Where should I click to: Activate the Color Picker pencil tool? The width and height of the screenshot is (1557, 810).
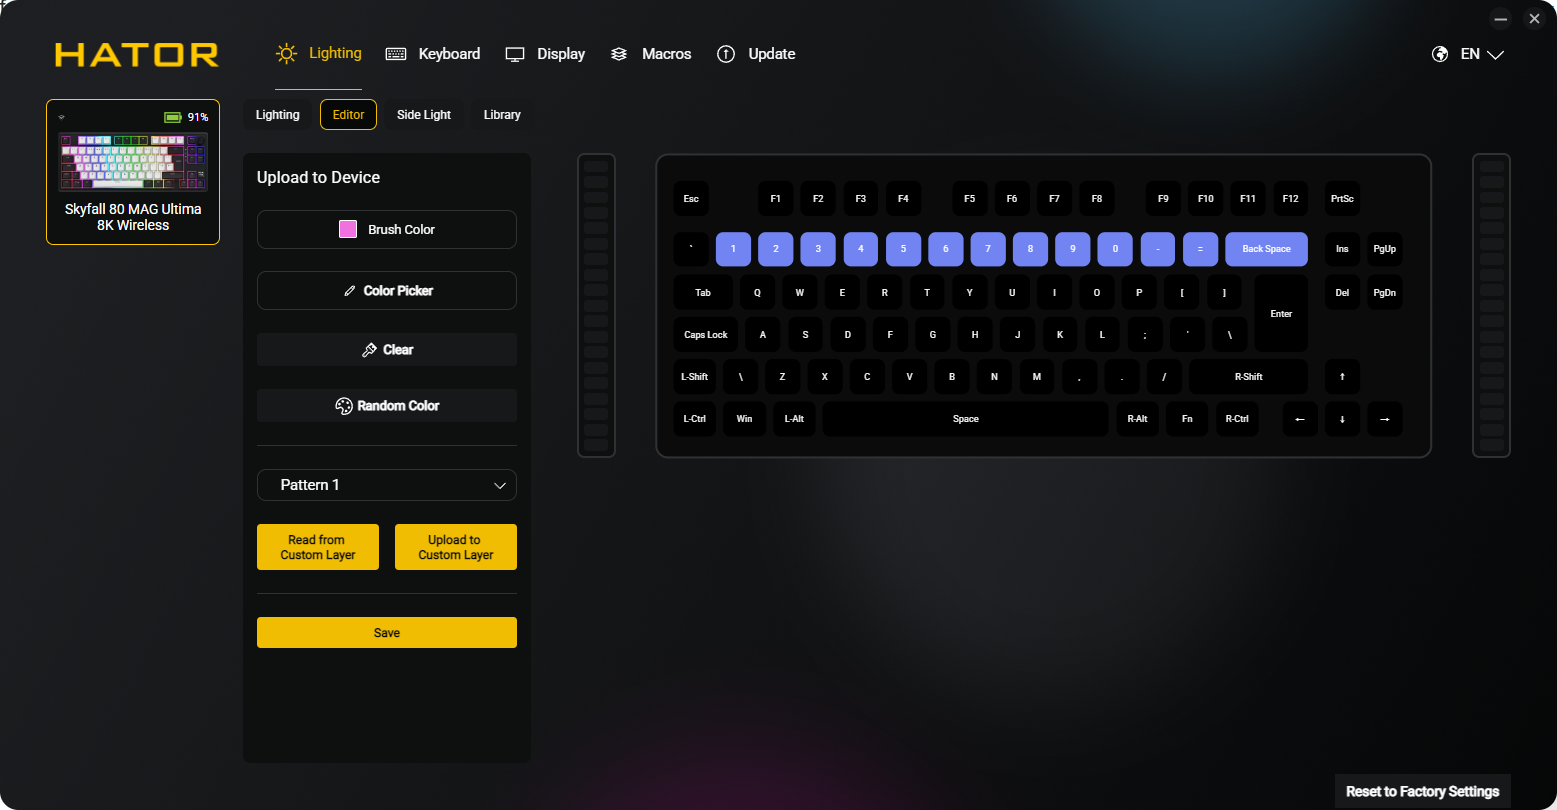tap(387, 291)
